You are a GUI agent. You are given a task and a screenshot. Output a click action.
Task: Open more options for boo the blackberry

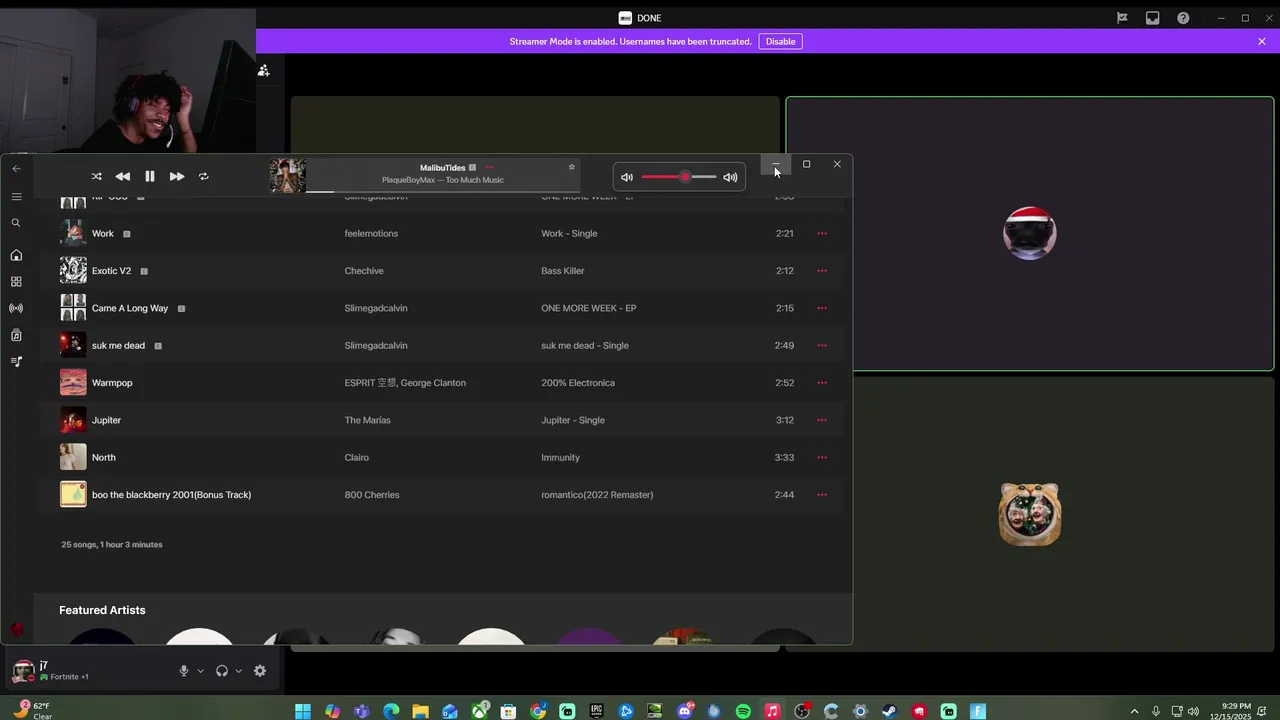(x=822, y=495)
